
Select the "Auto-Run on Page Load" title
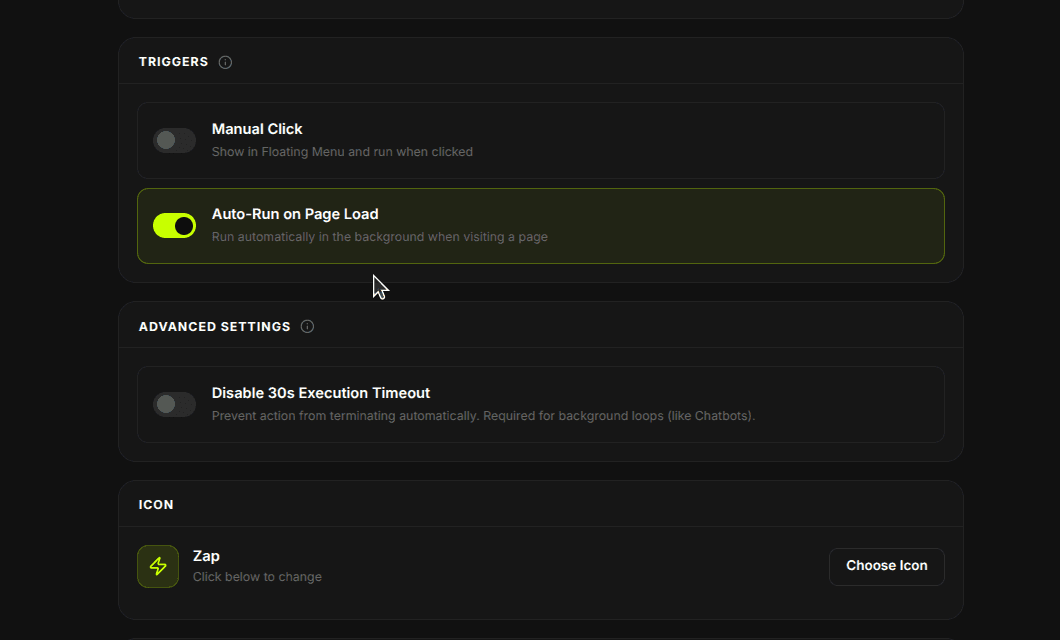295,214
